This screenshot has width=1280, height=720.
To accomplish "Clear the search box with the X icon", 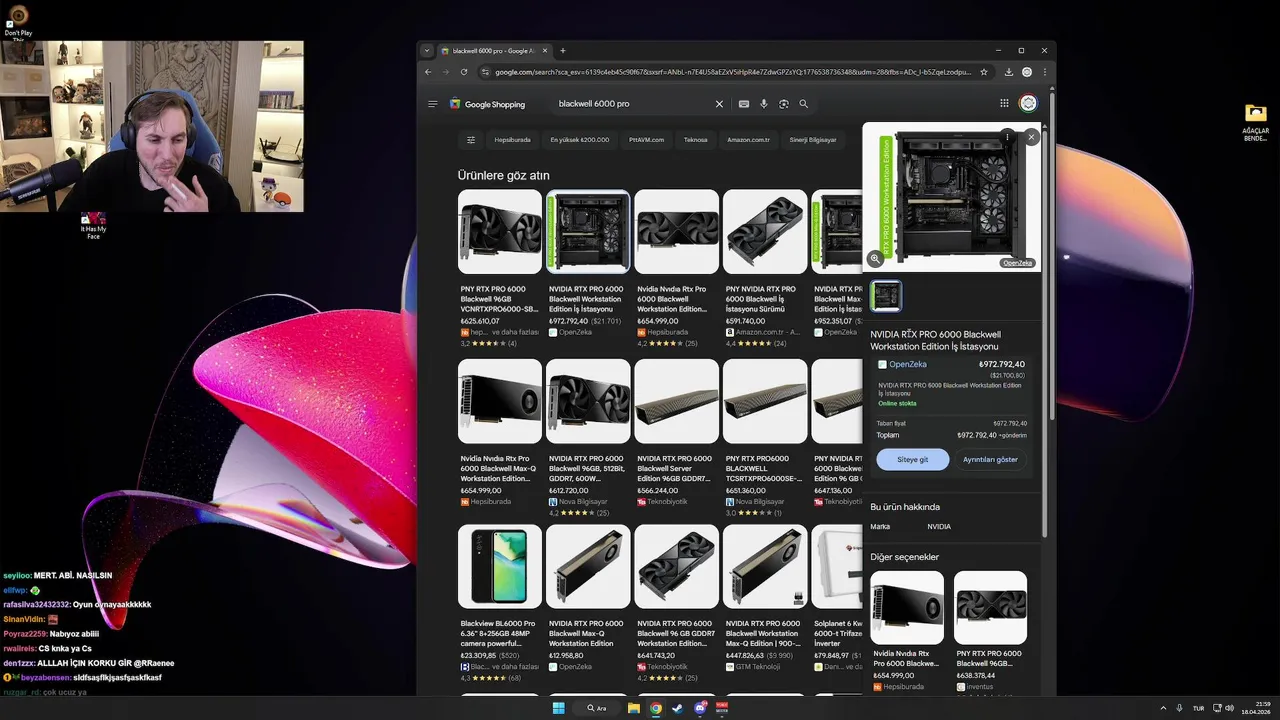I will (718, 104).
